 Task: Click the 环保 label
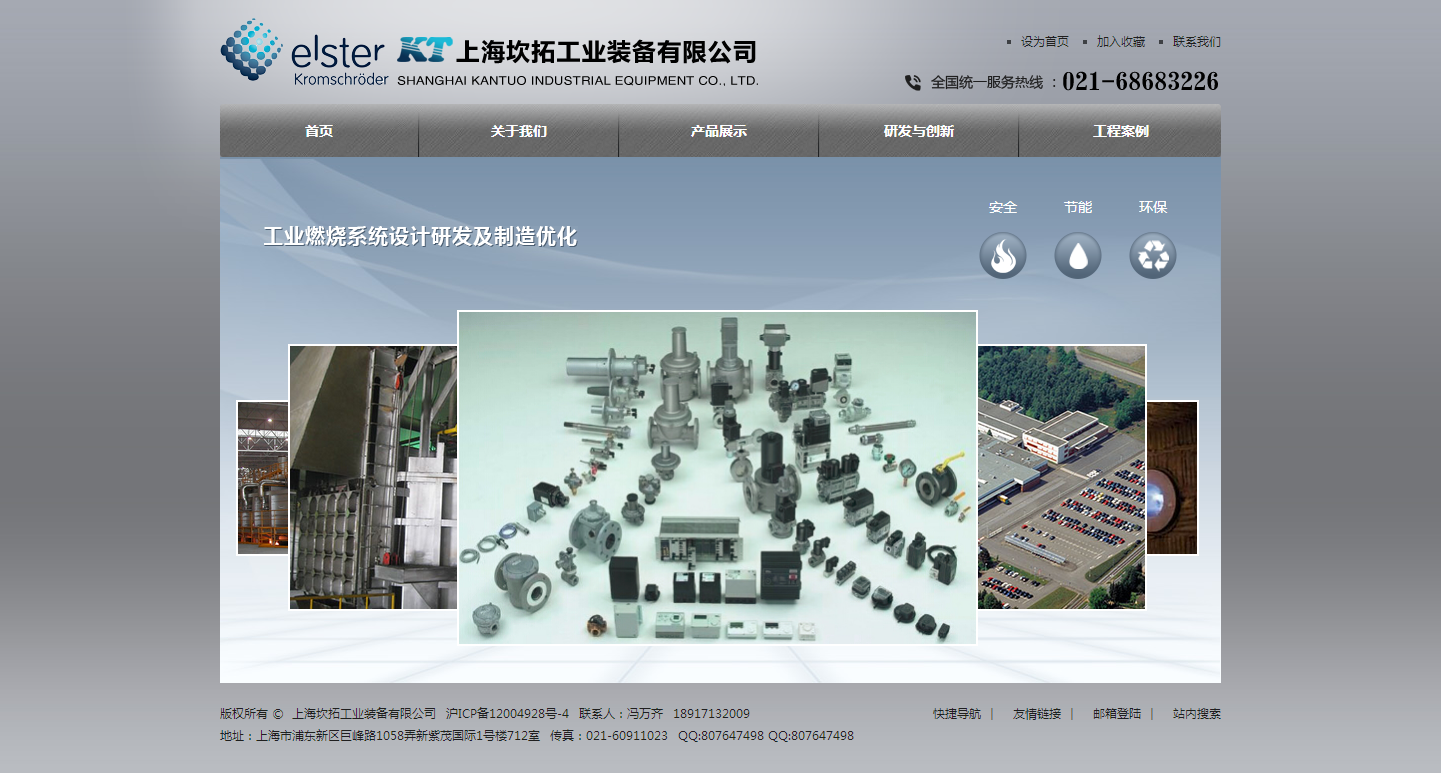point(1153,207)
